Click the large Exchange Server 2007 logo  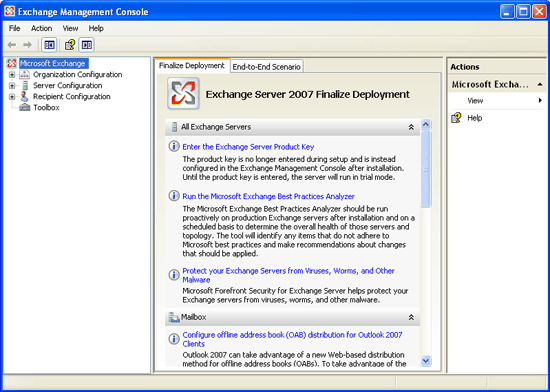pyautogui.click(x=183, y=94)
